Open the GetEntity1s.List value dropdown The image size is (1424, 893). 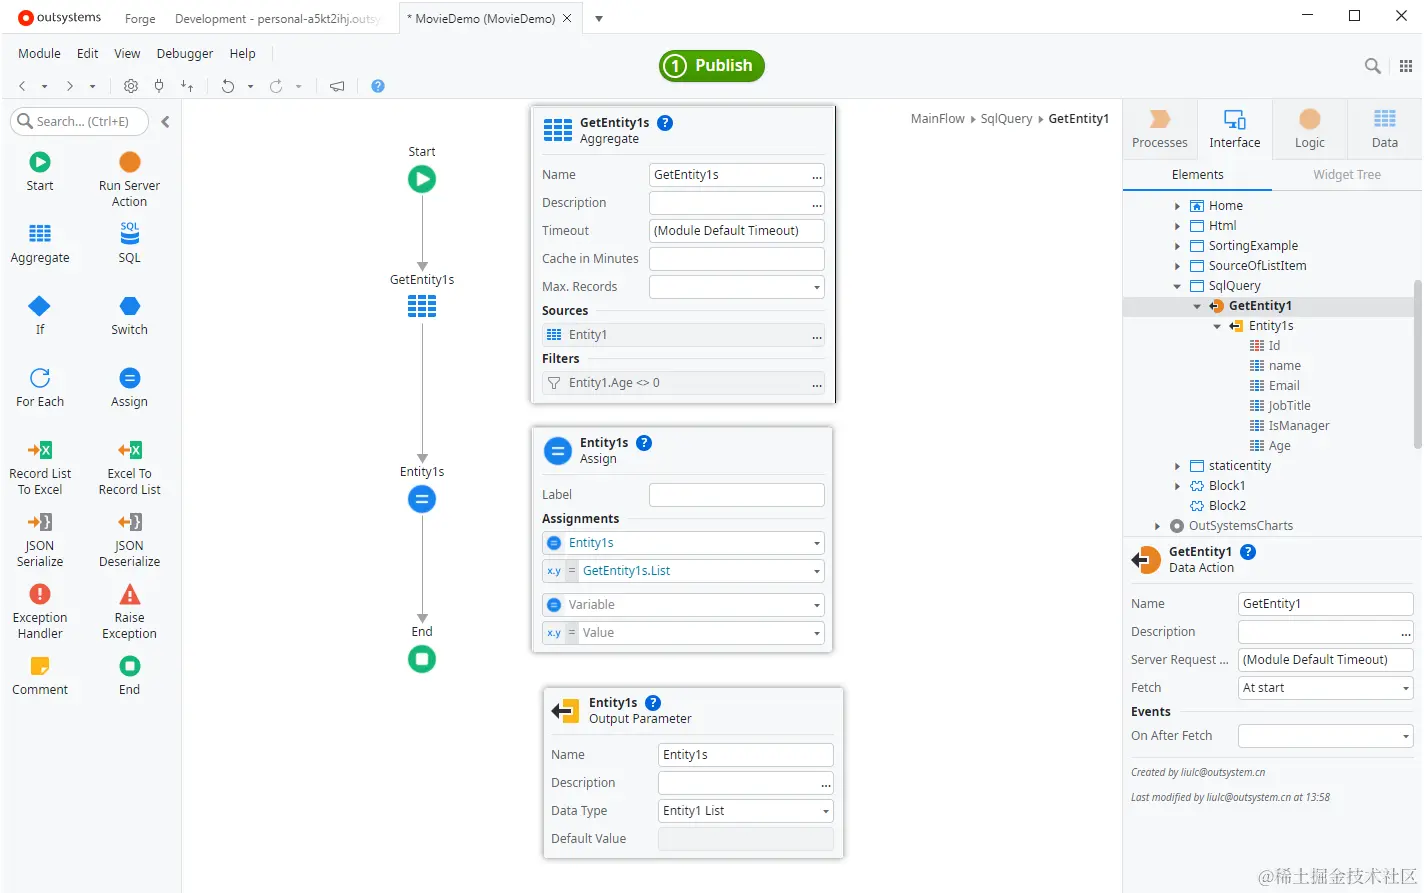[817, 571]
